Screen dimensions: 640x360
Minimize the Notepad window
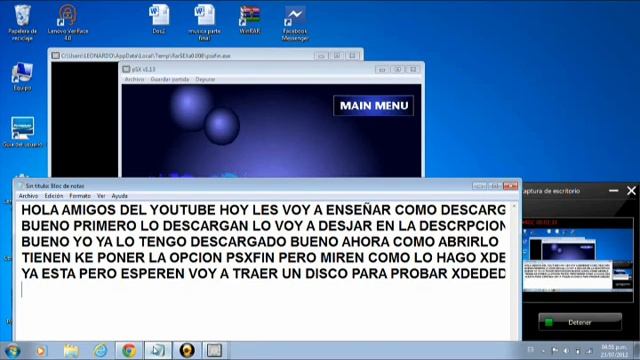pos(479,186)
